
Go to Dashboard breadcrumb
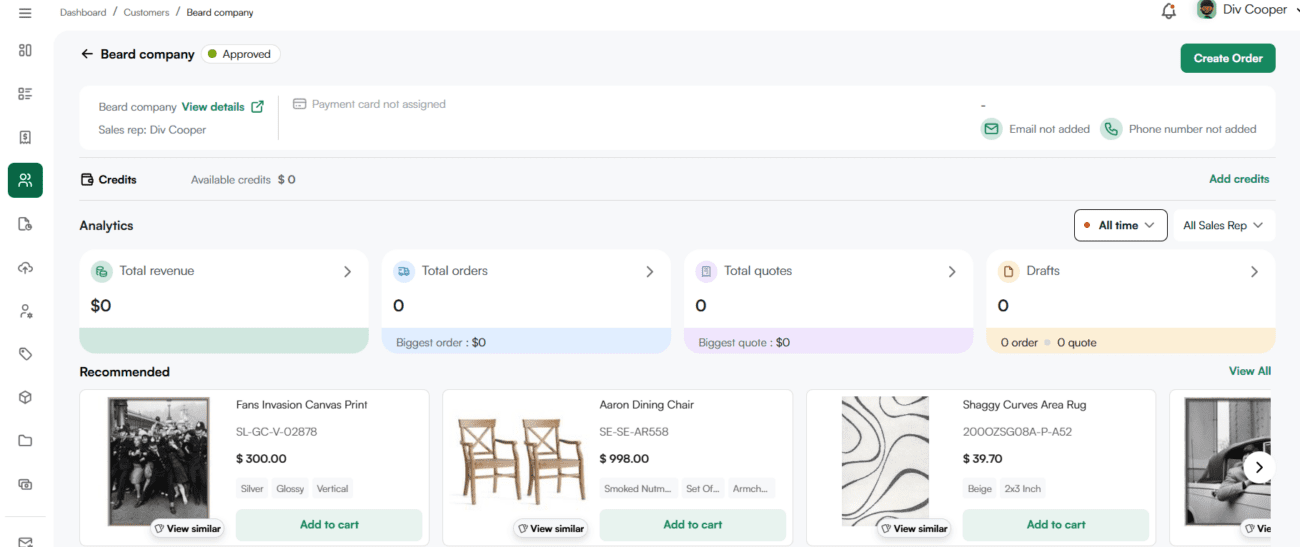tap(83, 13)
